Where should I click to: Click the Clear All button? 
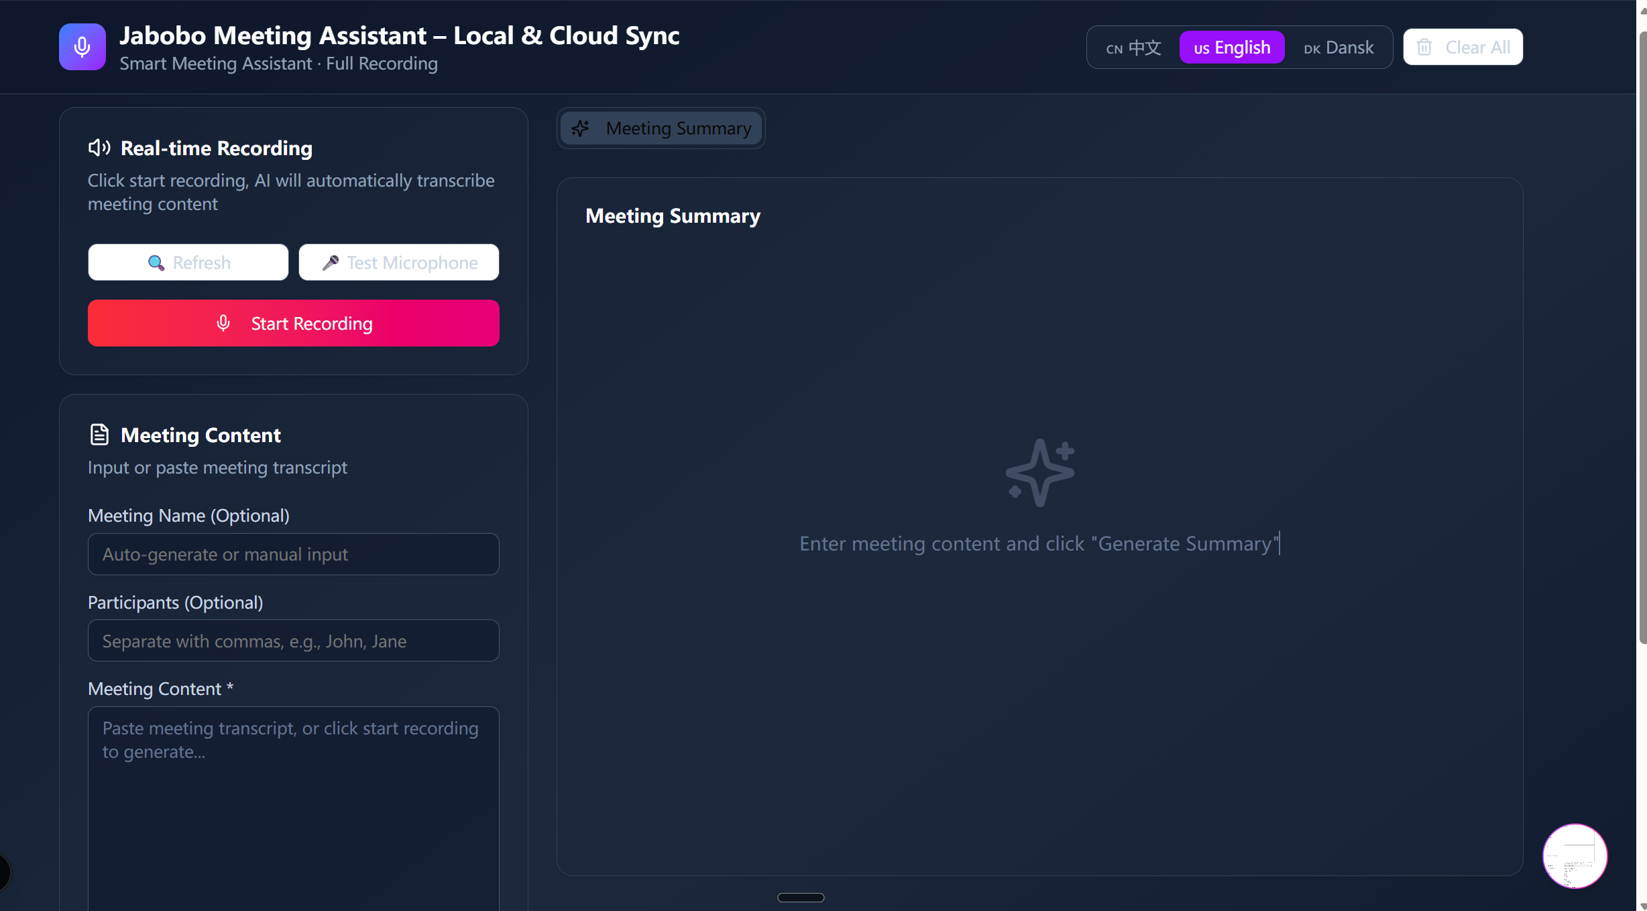[1463, 47]
